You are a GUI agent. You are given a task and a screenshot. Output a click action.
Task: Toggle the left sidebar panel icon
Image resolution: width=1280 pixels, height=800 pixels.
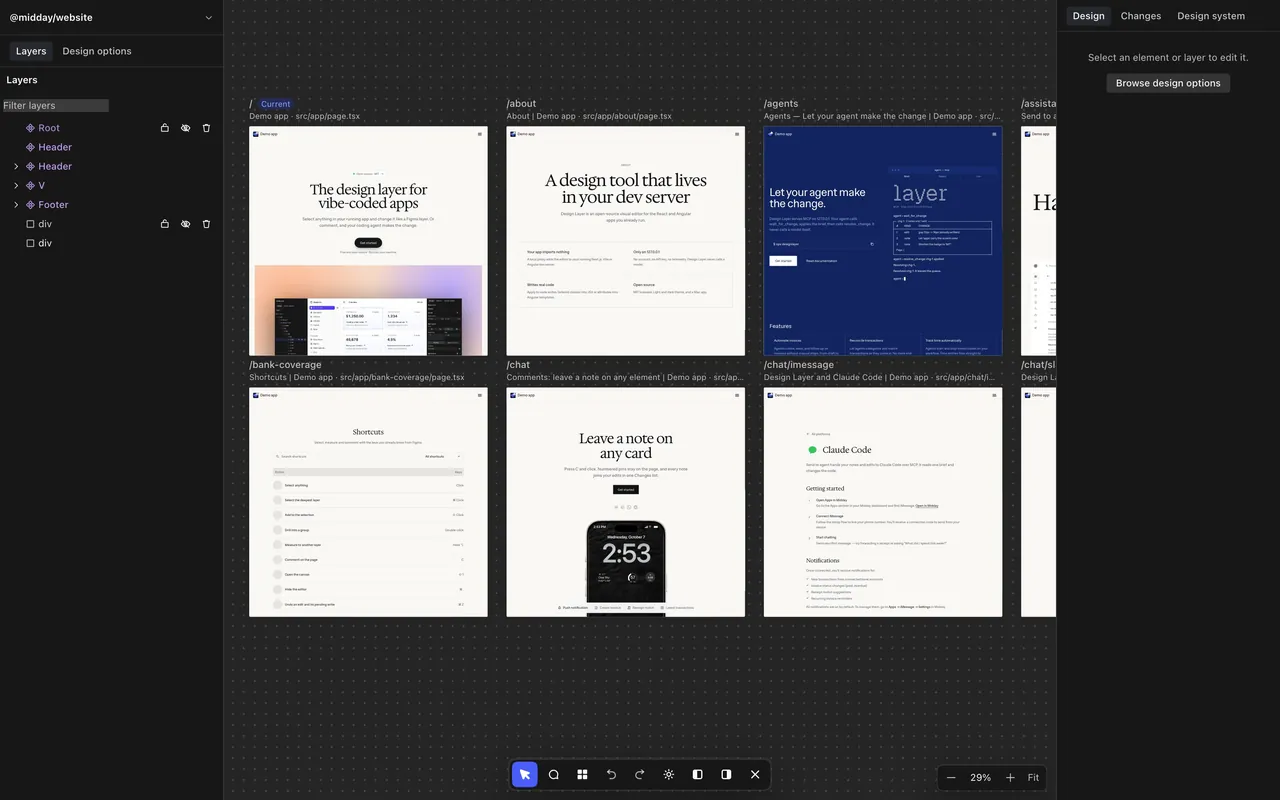697,775
